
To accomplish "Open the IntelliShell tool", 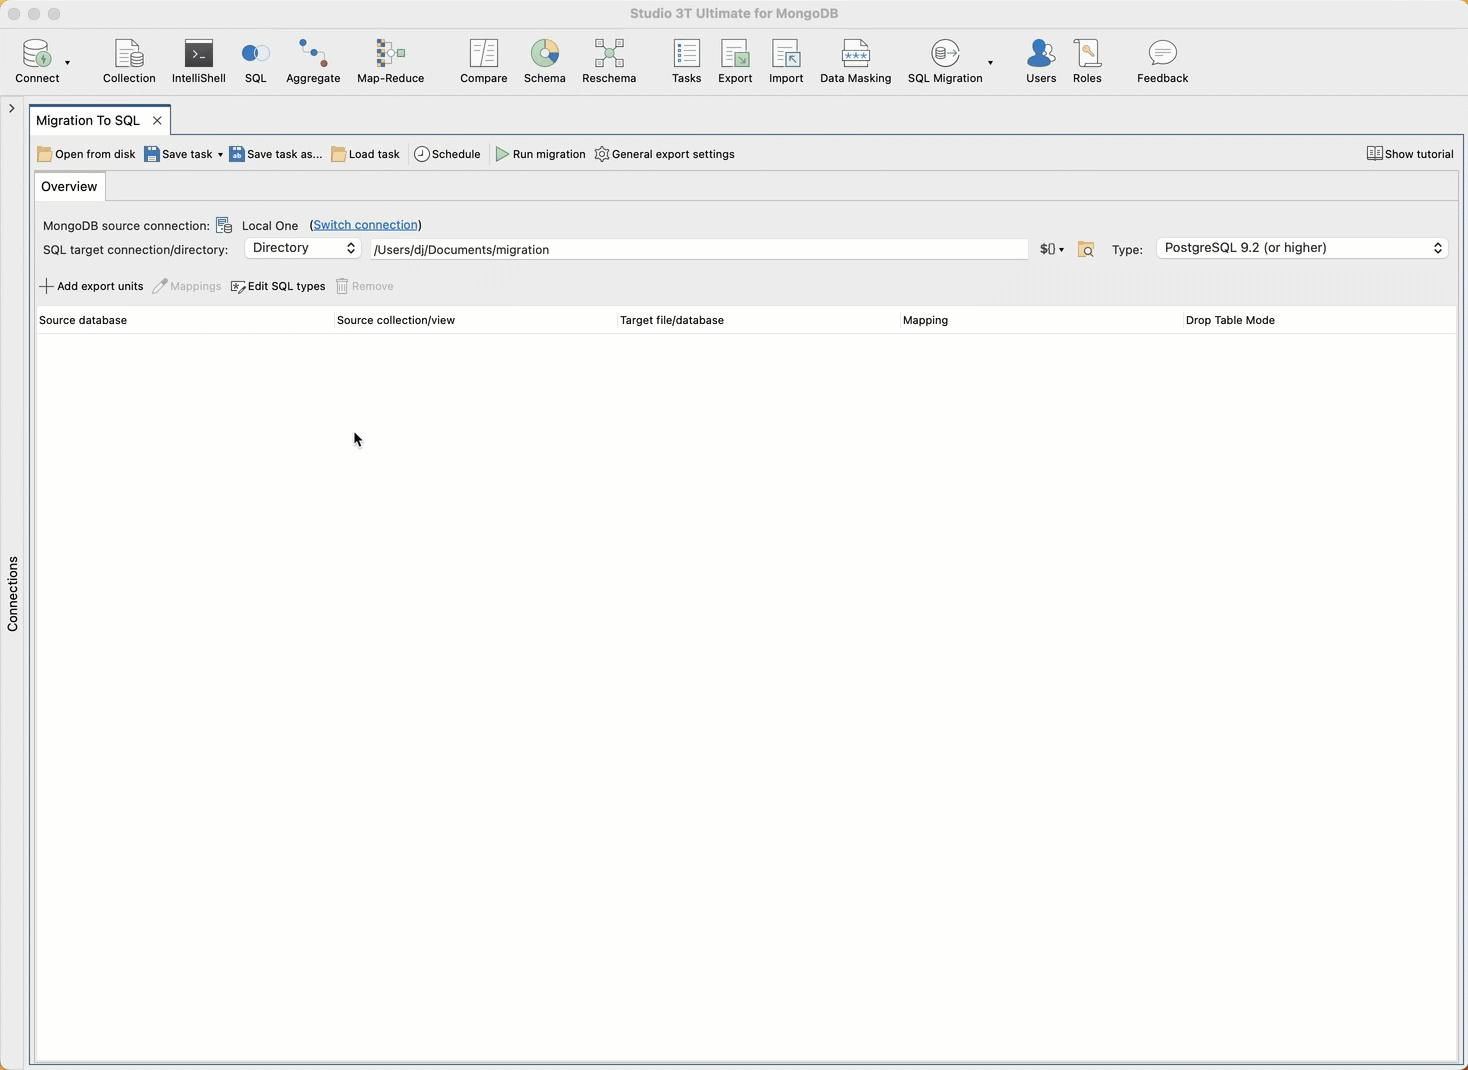I will coord(198,61).
